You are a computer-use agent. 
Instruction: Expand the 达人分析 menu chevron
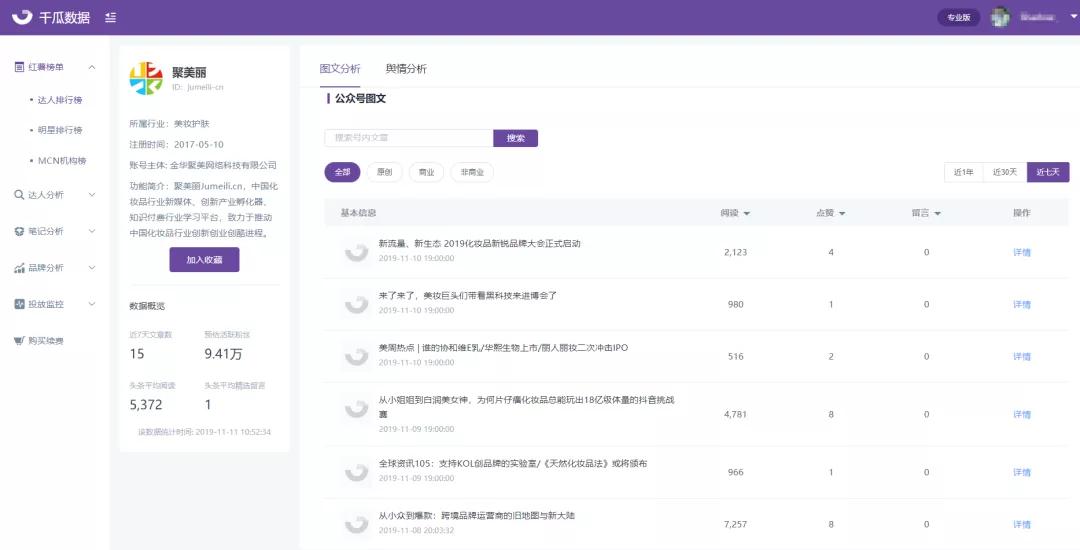pyautogui.click(x=92, y=195)
